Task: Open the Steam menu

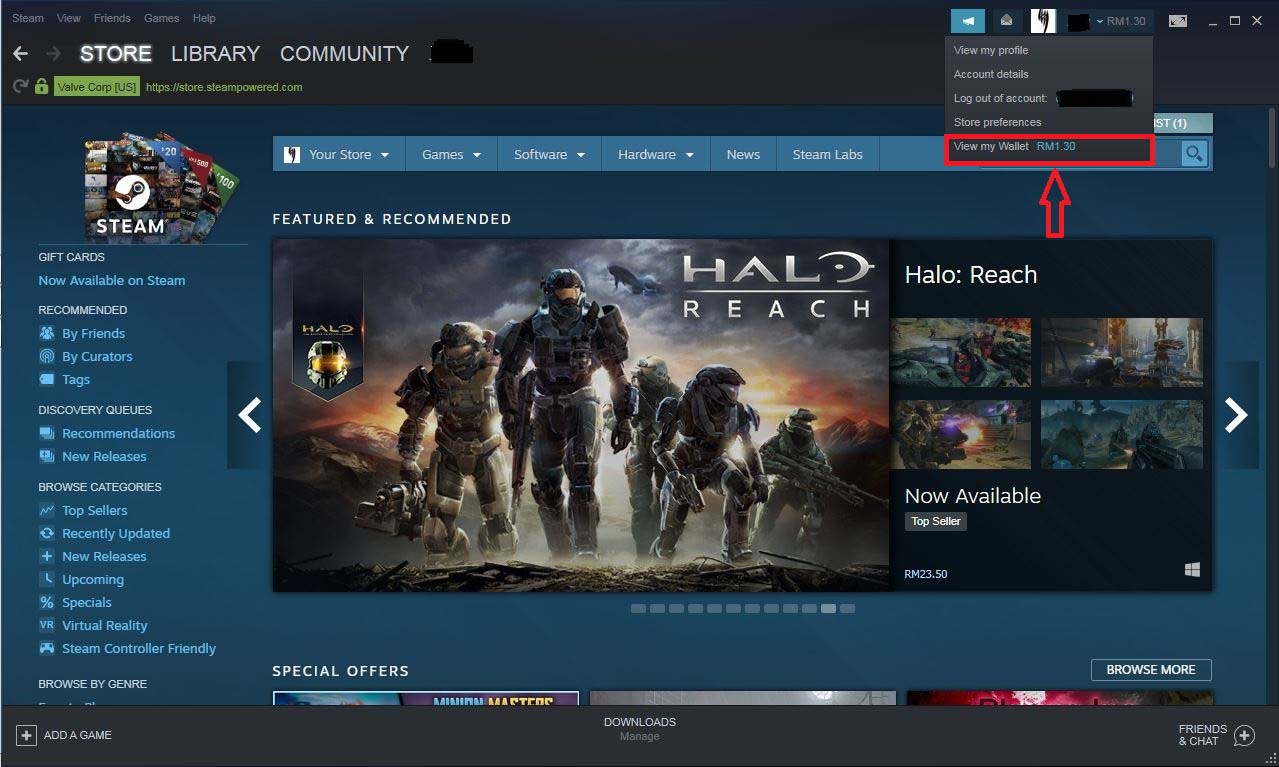Action: tap(28, 18)
